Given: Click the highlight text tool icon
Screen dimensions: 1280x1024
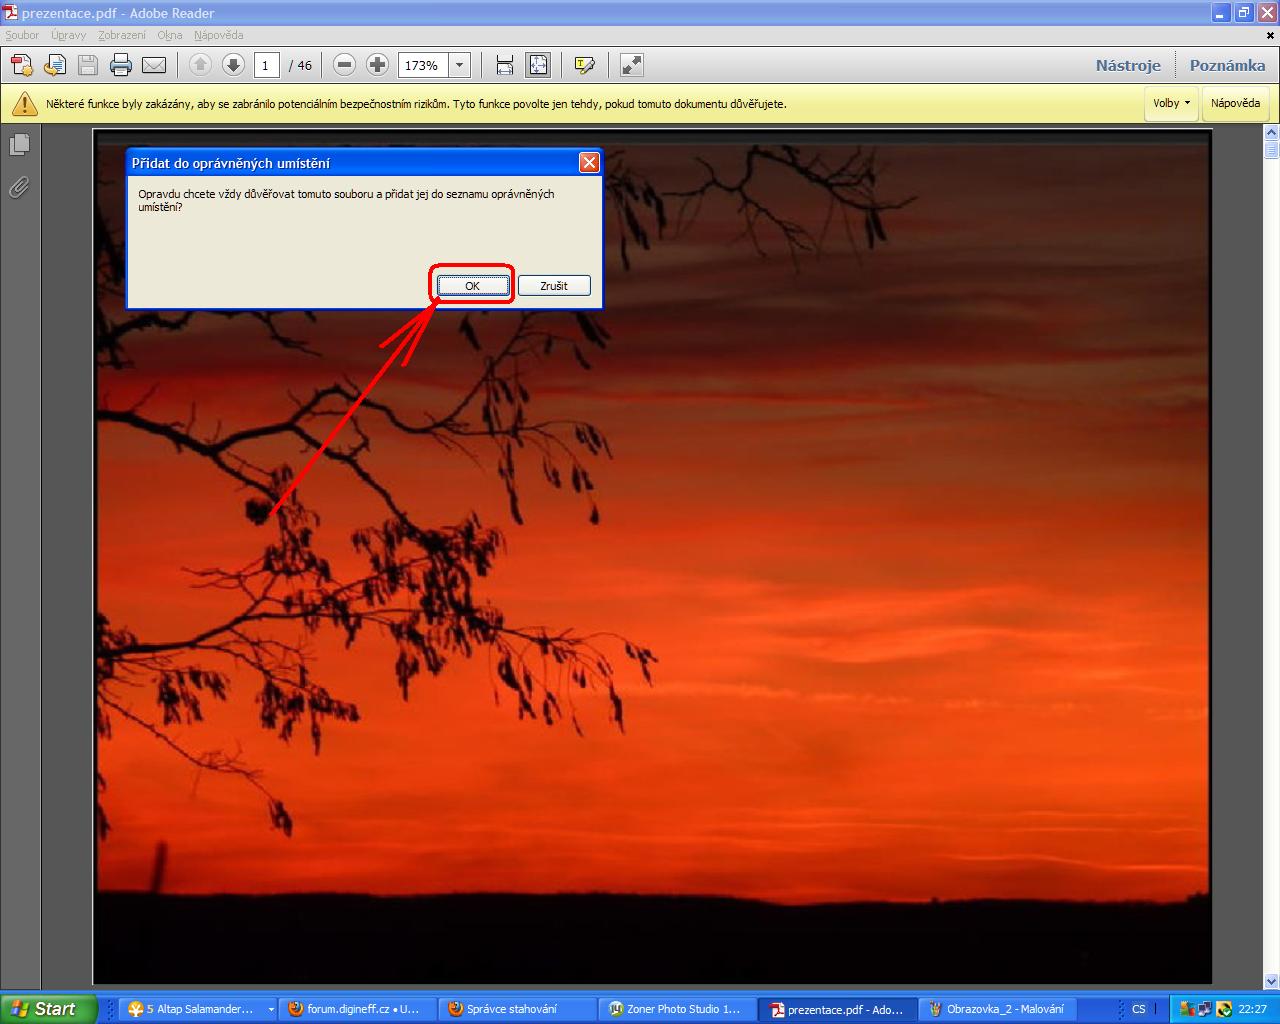Looking at the screenshot, I should click(x=585, y=66).
